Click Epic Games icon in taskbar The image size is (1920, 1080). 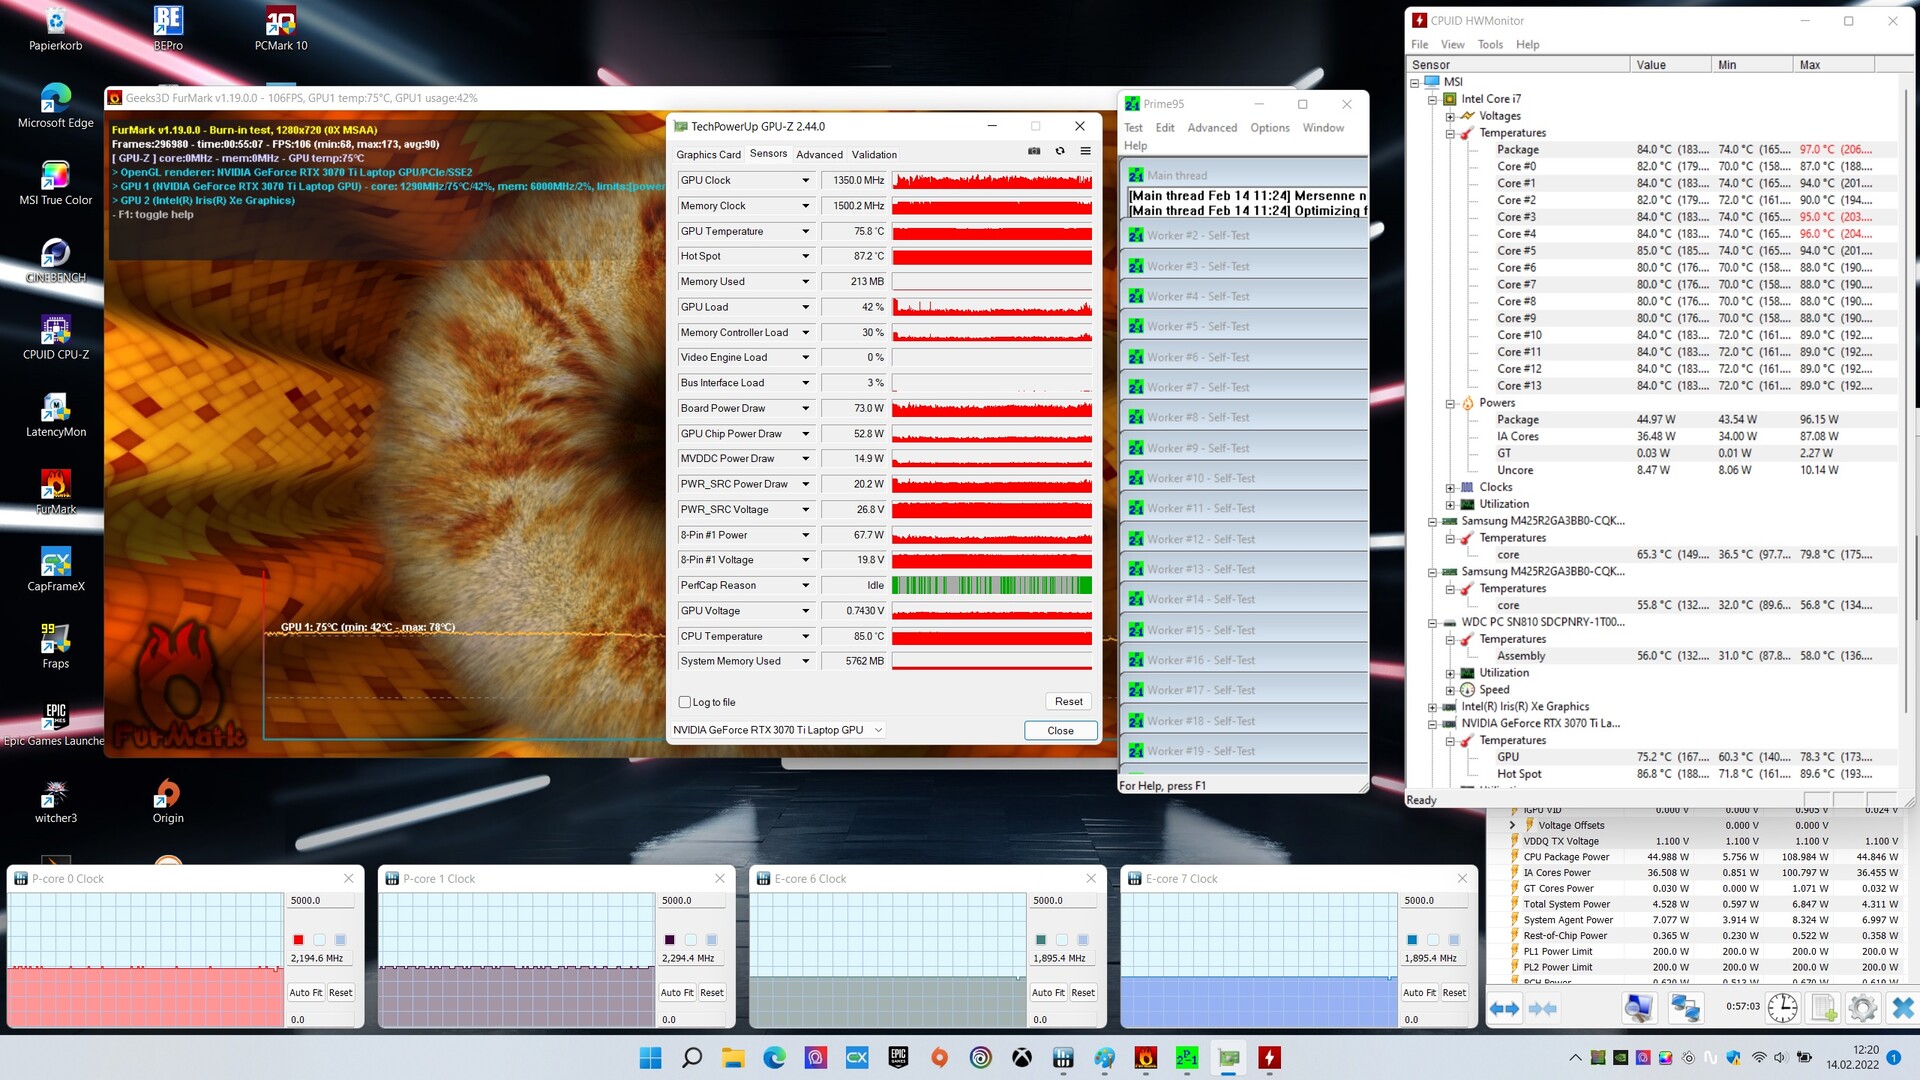coord(898,1057)
